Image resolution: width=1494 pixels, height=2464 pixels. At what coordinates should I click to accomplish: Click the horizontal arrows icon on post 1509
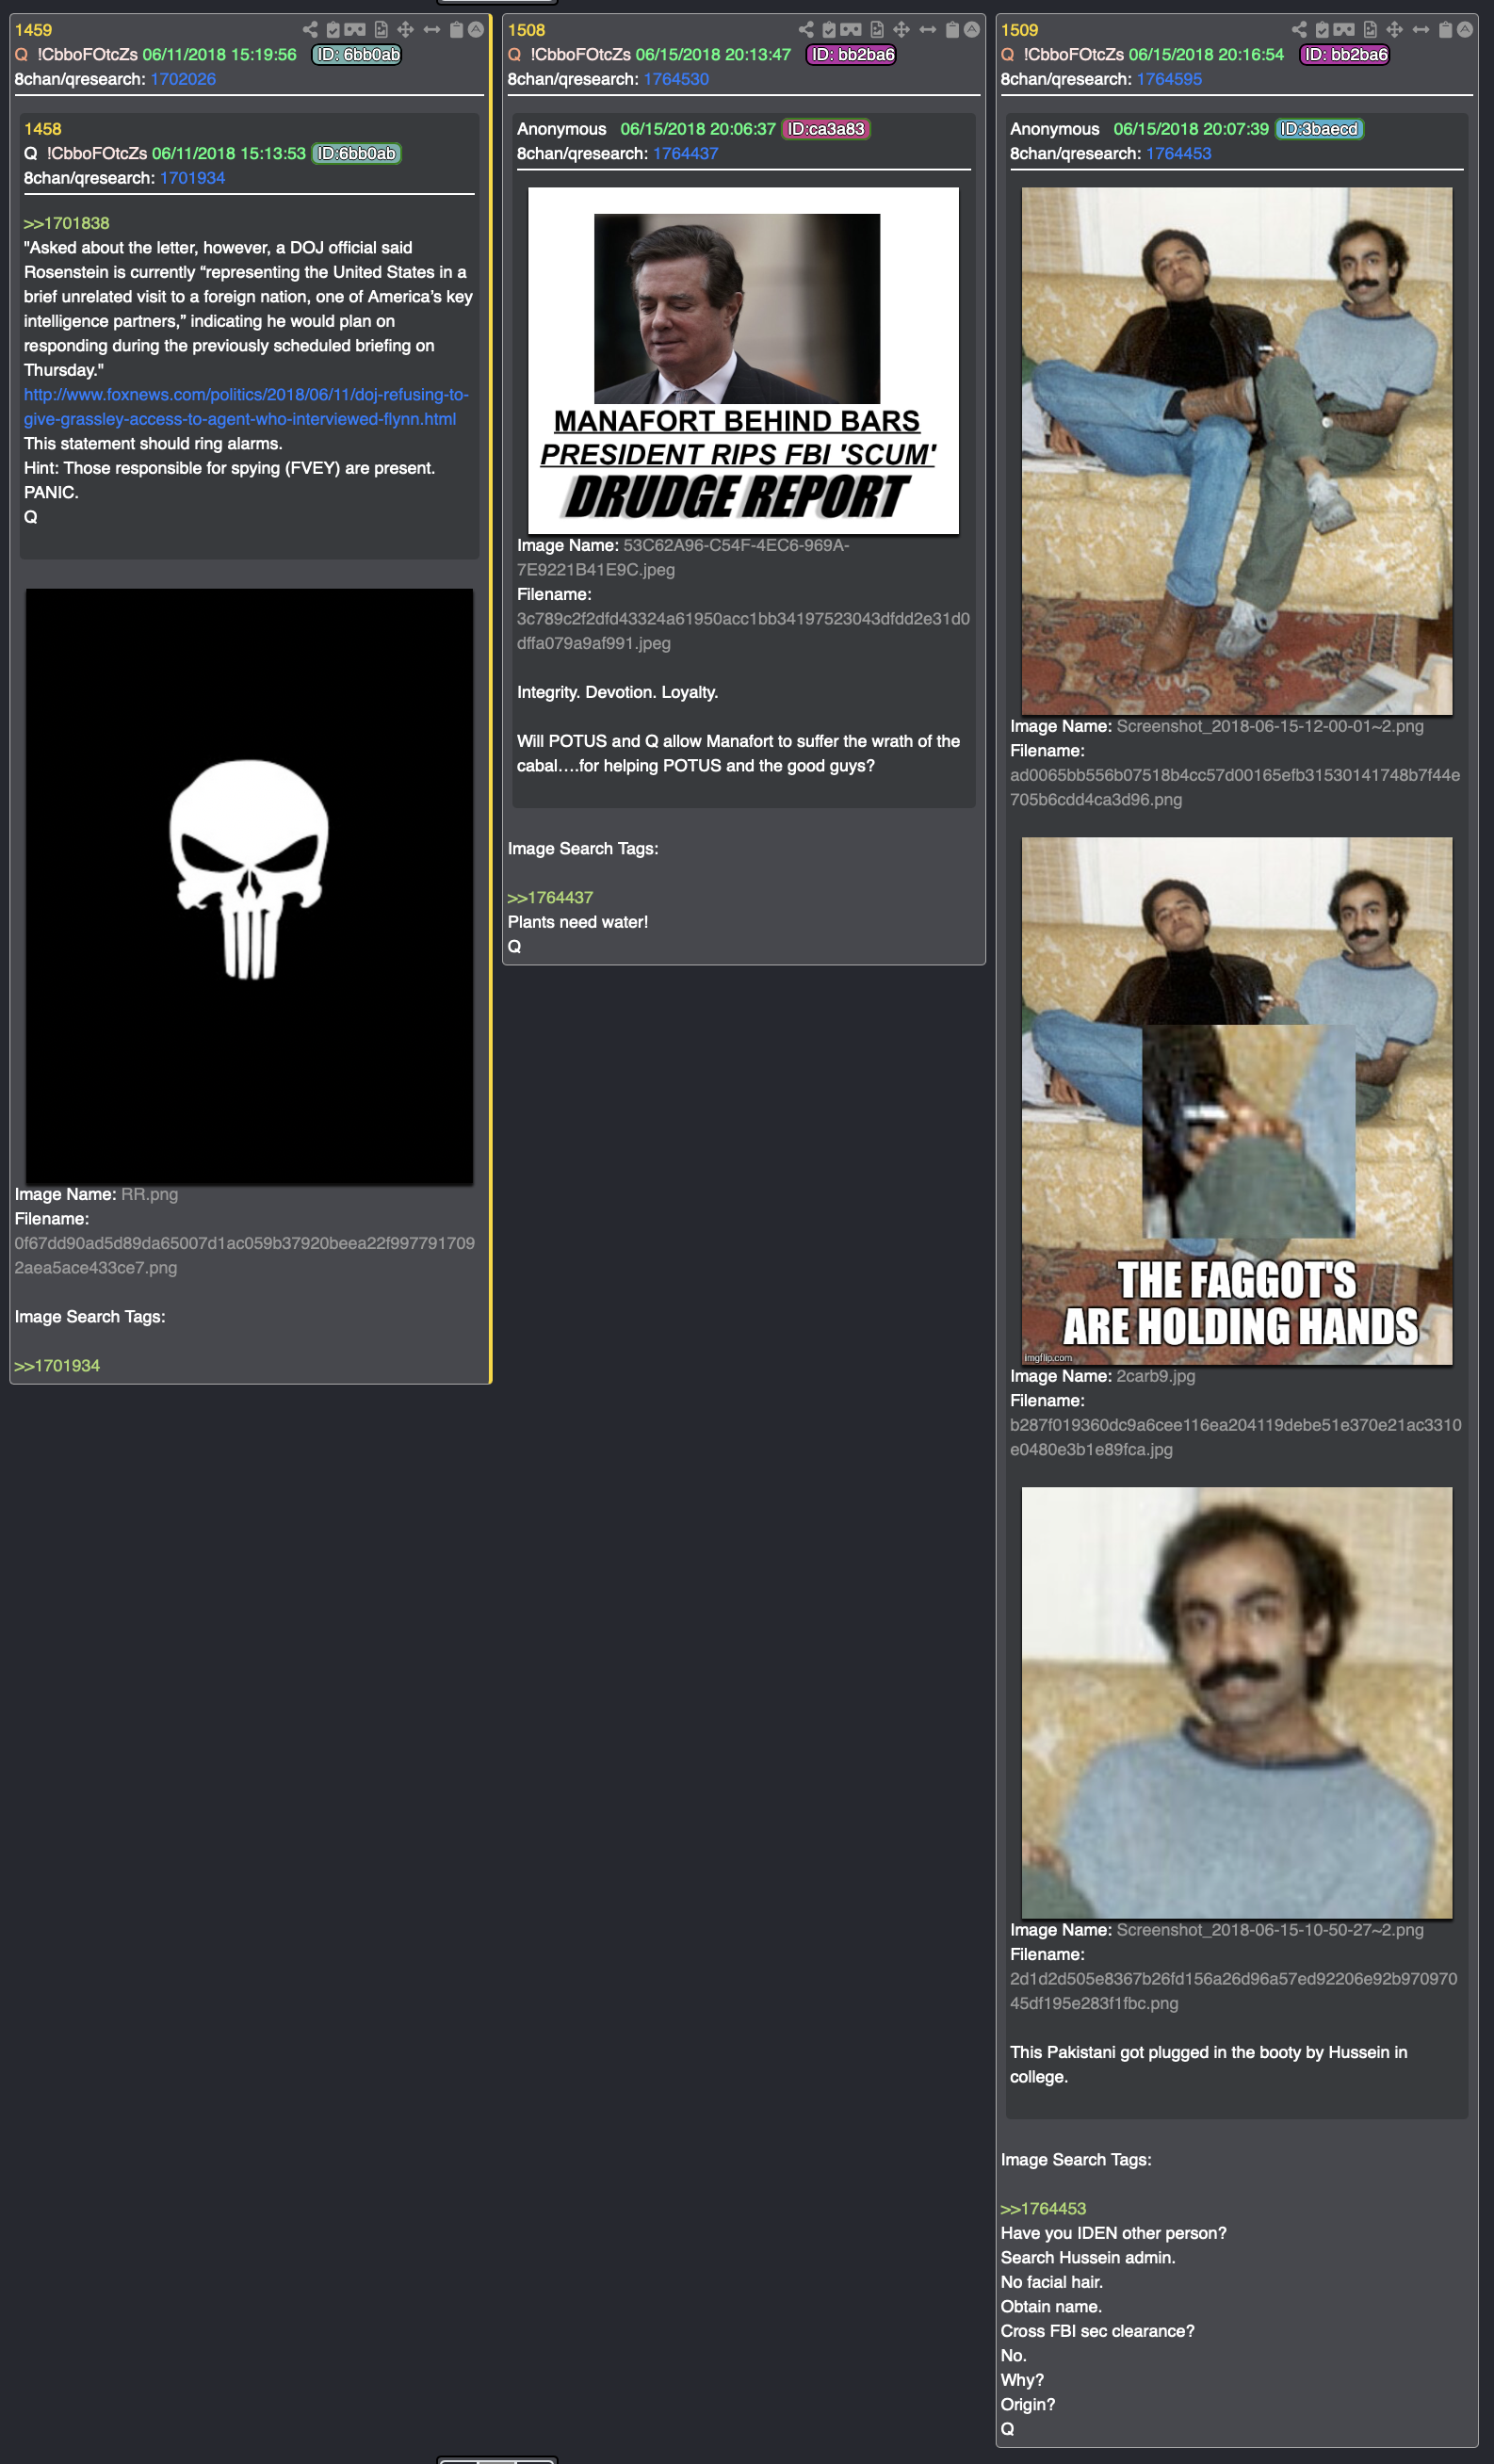click(x=1421, y=30)
